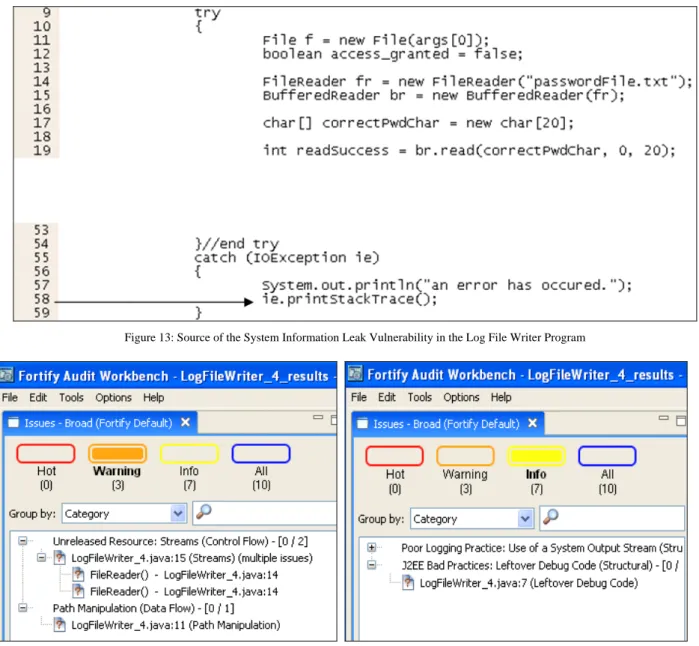699x646 pixels.
Task: Click Issues tab icon in right window
Action: tap(363, 423)
